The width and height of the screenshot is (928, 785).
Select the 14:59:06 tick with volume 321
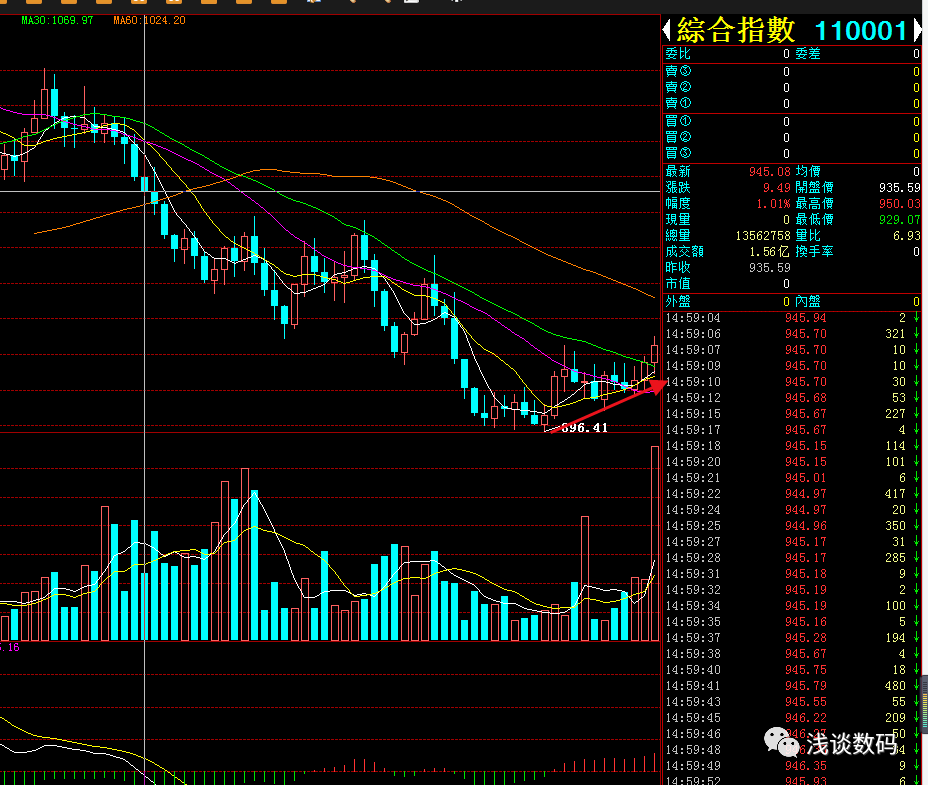[x=792, y=334]
